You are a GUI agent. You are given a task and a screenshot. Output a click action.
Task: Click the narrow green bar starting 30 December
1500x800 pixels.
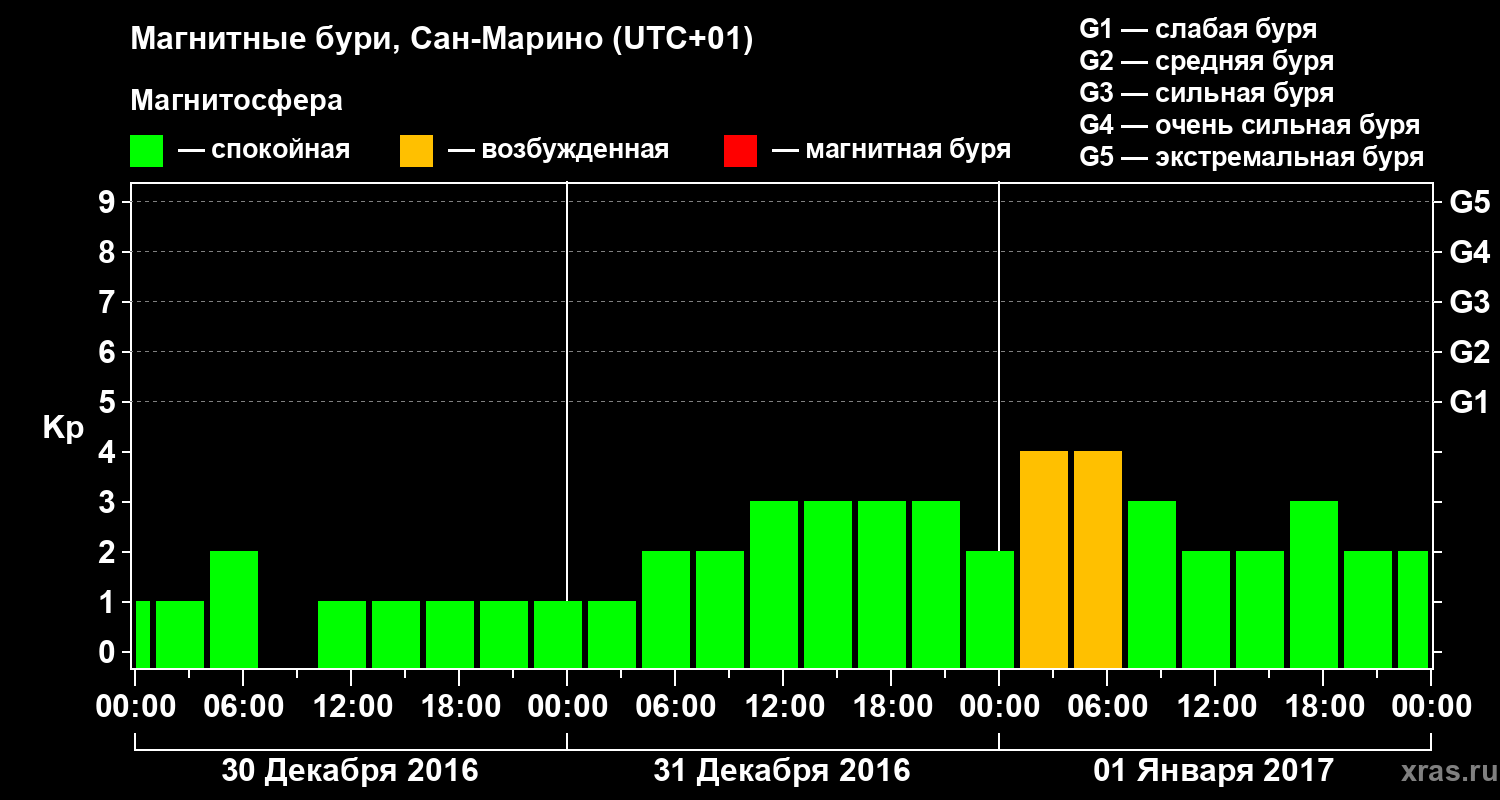(142, 634)
